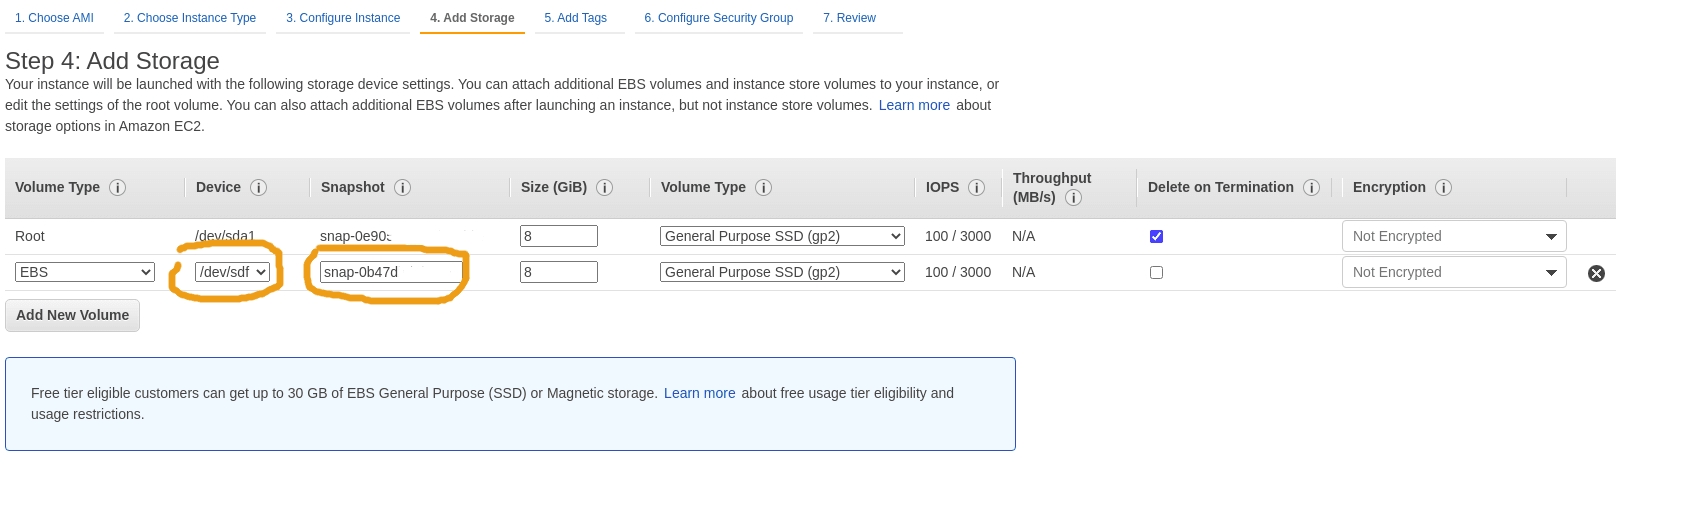This screenshot has width=1695, height=506.
Task: Uncheck Delete on Termination for Root volume
Action: (x=1156, y=236)
